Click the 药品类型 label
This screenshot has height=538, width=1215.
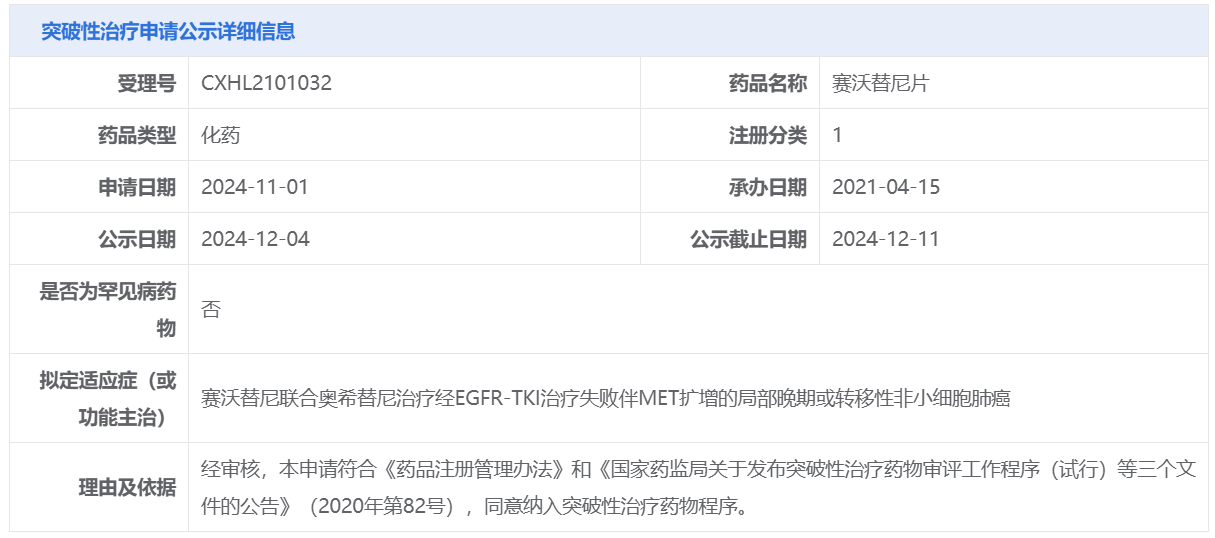pos(137,135)
